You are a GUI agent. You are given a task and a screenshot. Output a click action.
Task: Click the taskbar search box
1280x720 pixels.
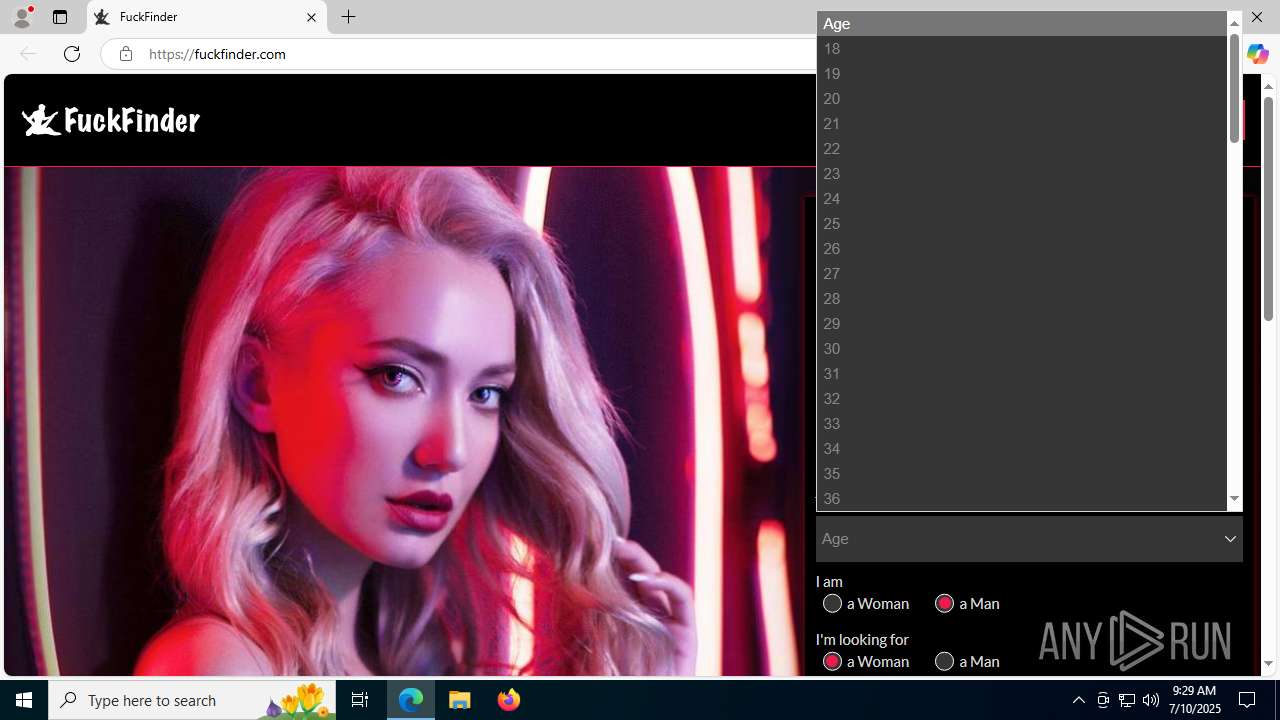[x=190, y=700]
